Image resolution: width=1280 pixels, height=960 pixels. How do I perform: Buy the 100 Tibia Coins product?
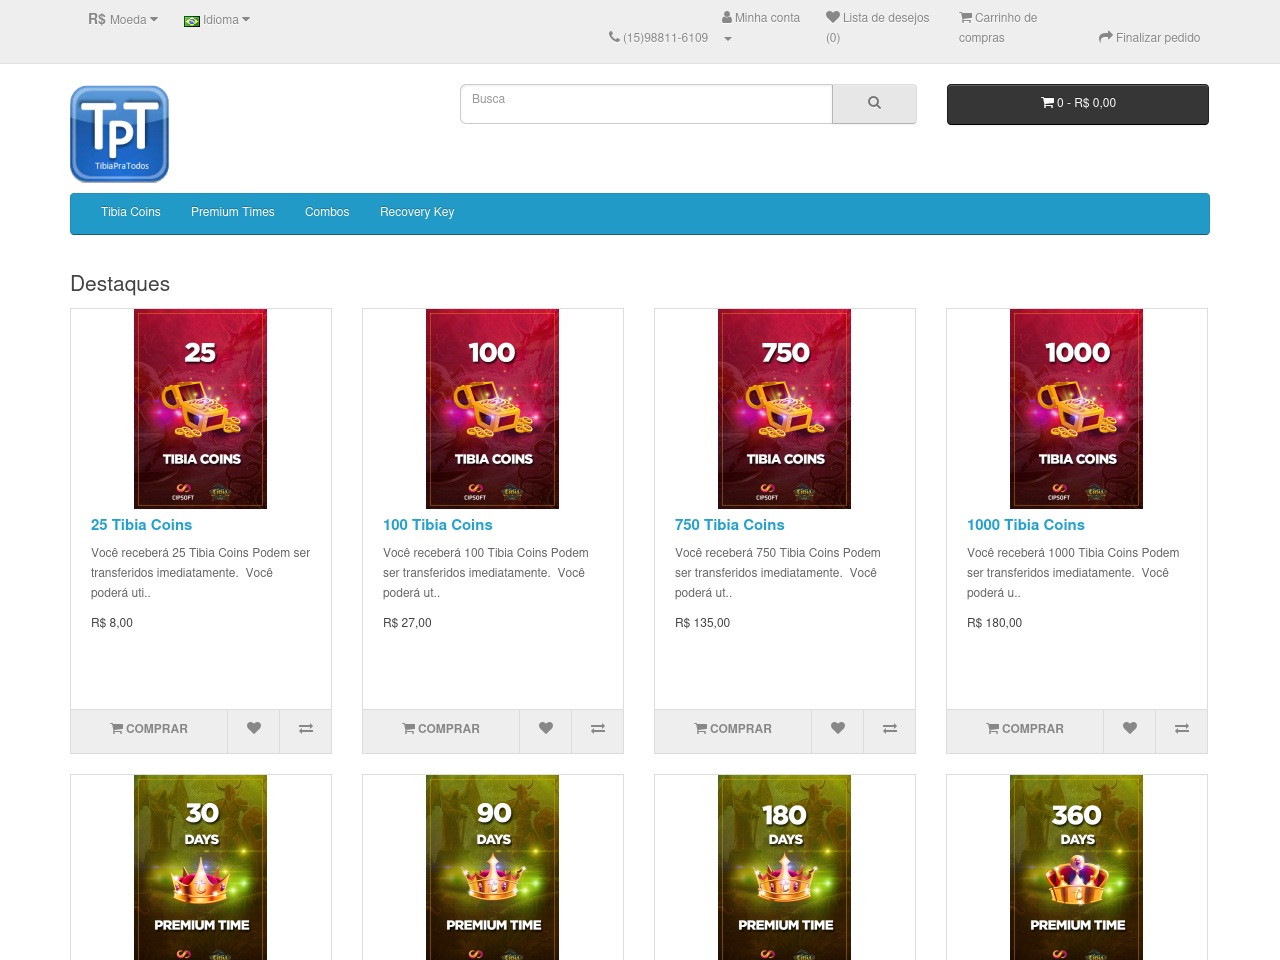(441, 729)
